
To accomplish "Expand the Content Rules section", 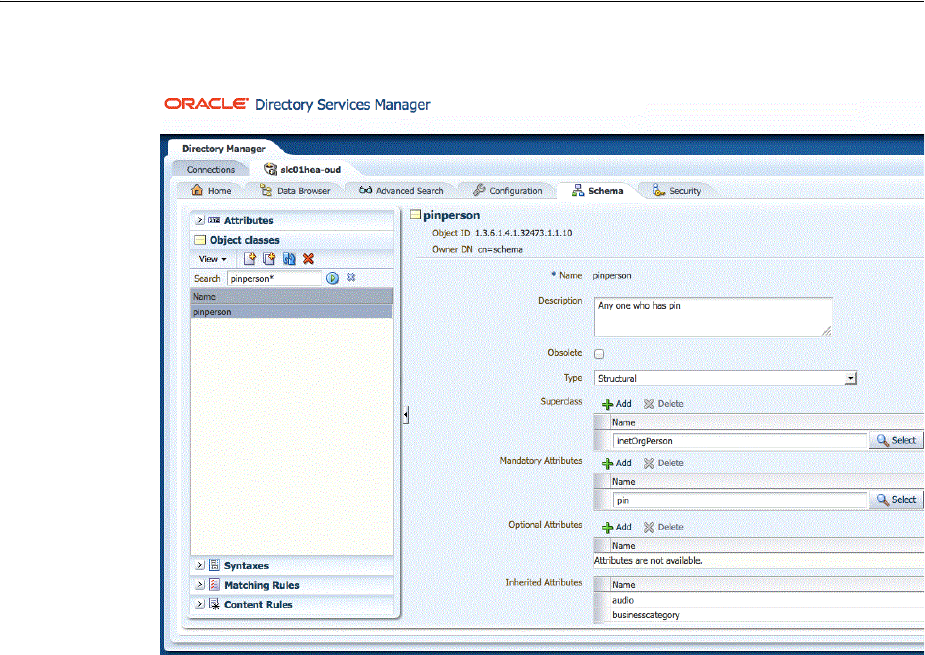I will (x=200, y=604).
